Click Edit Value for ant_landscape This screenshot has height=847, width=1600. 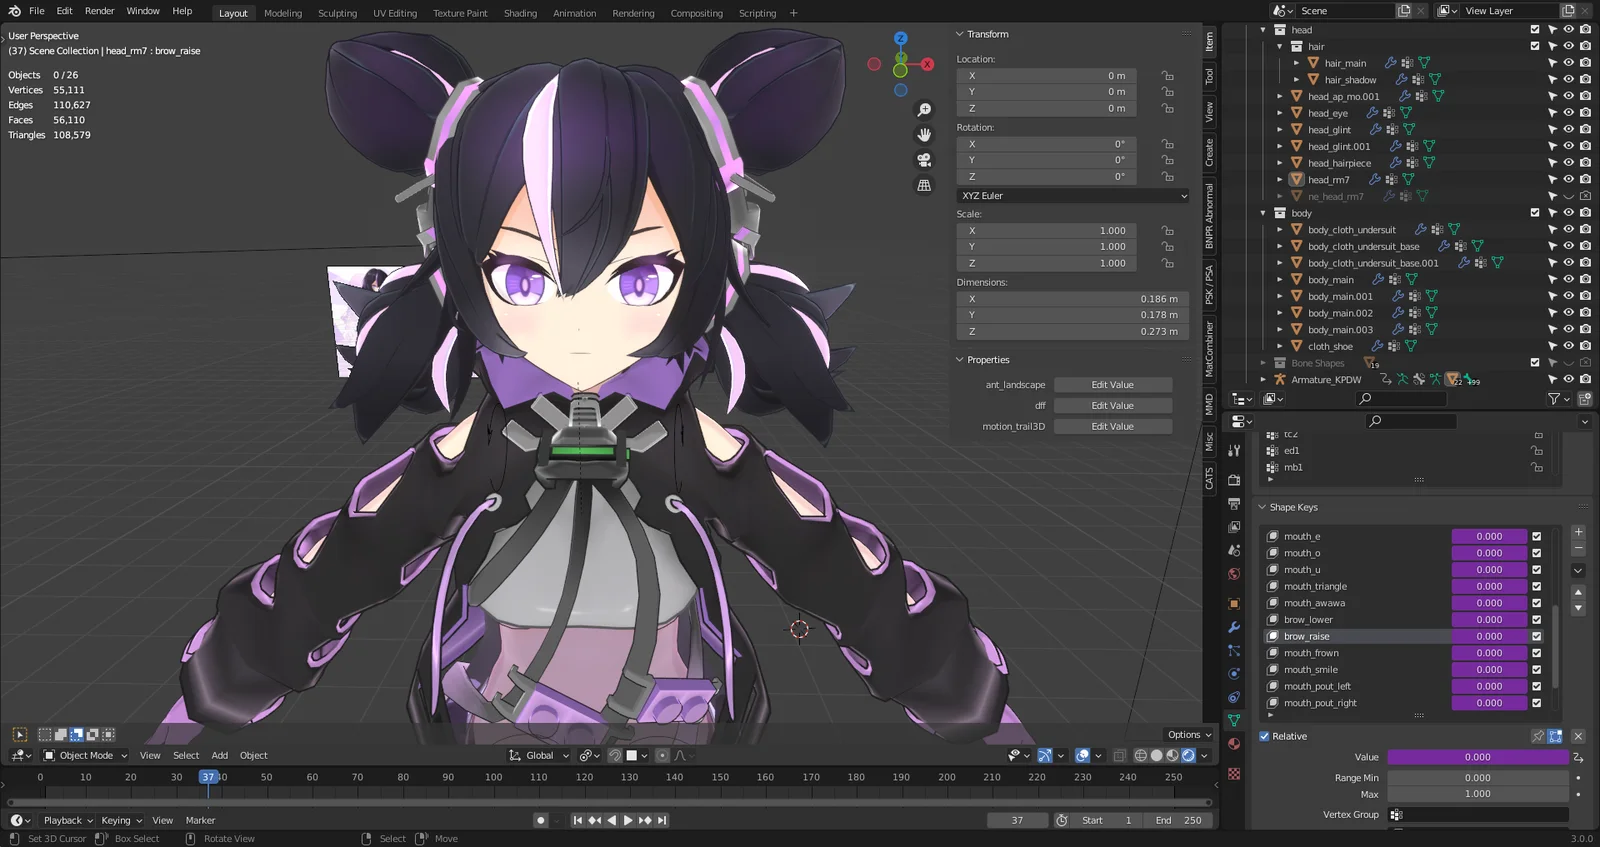pos(1112,385)
